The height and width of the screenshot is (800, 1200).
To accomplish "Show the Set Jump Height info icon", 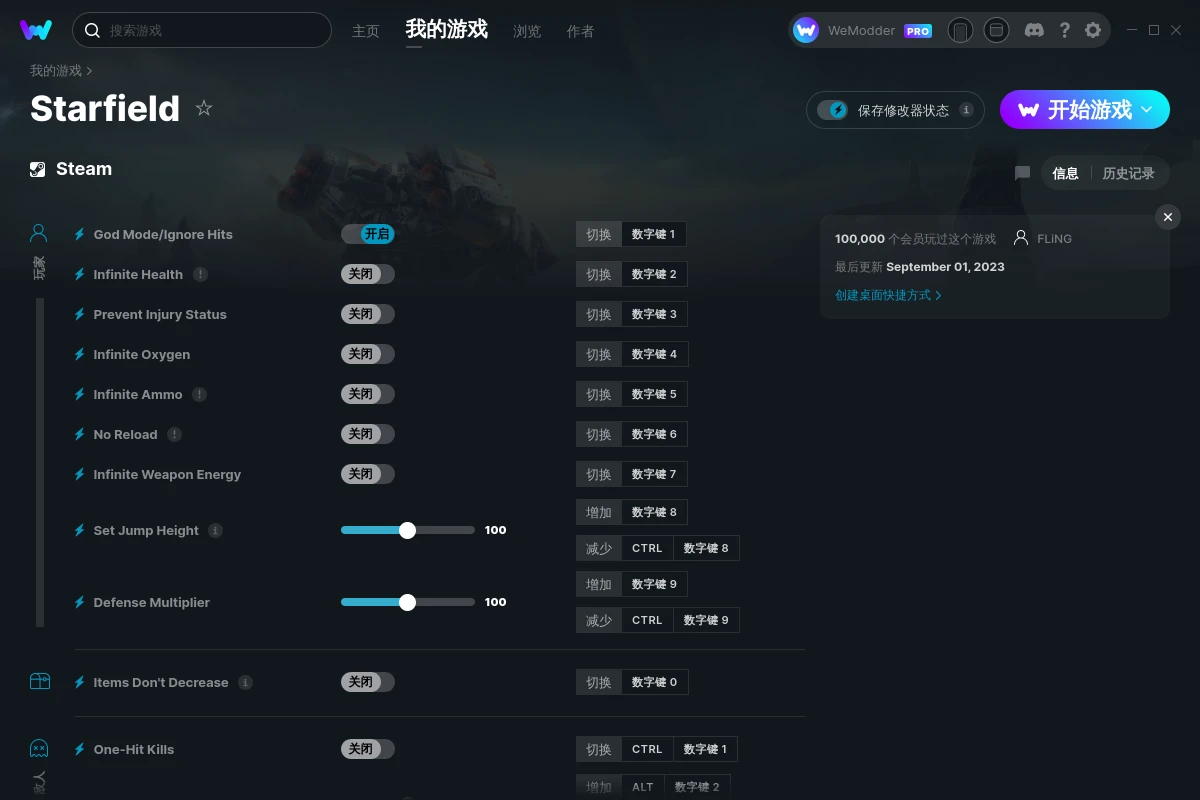I will click(x=216, y=530).
